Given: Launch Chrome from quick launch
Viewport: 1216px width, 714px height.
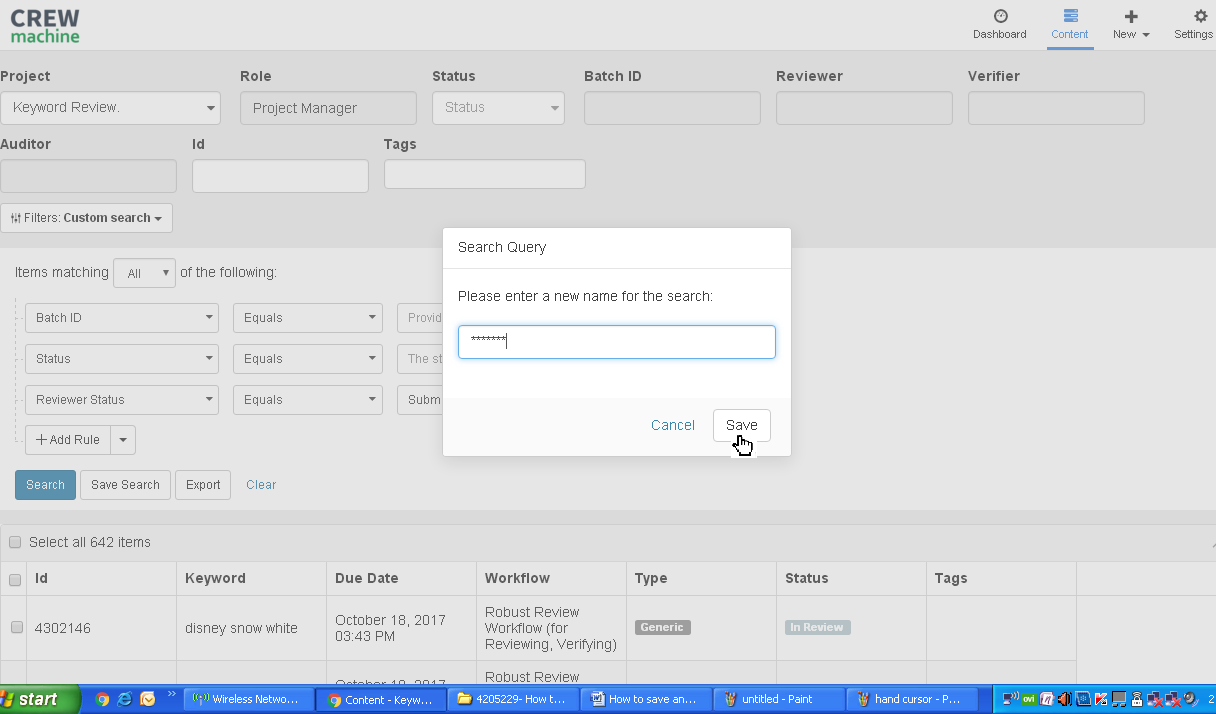Looking at the screenshot, I should 102,699.
